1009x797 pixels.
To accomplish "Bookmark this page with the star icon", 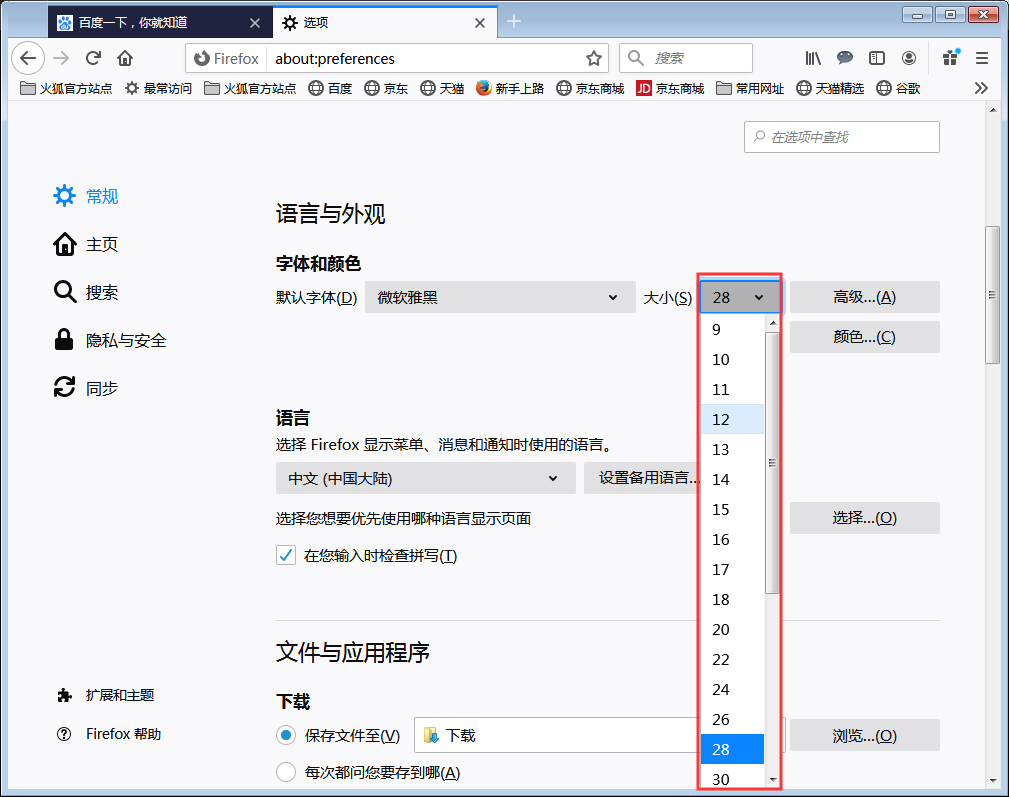I will coord(594,58).
